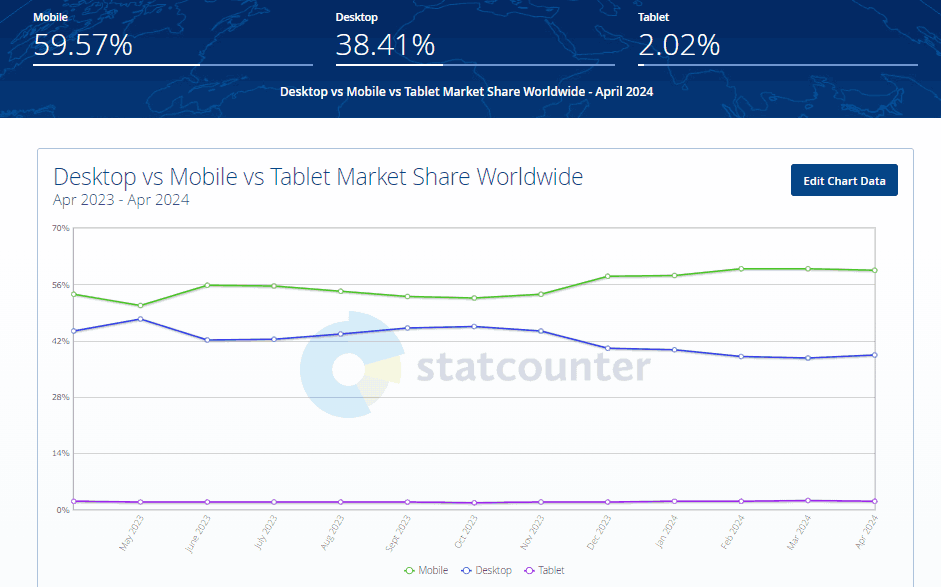The image size is (941, 587).
Task: Select the purple Tablet marker in the legend
Action: pos(527,570)
